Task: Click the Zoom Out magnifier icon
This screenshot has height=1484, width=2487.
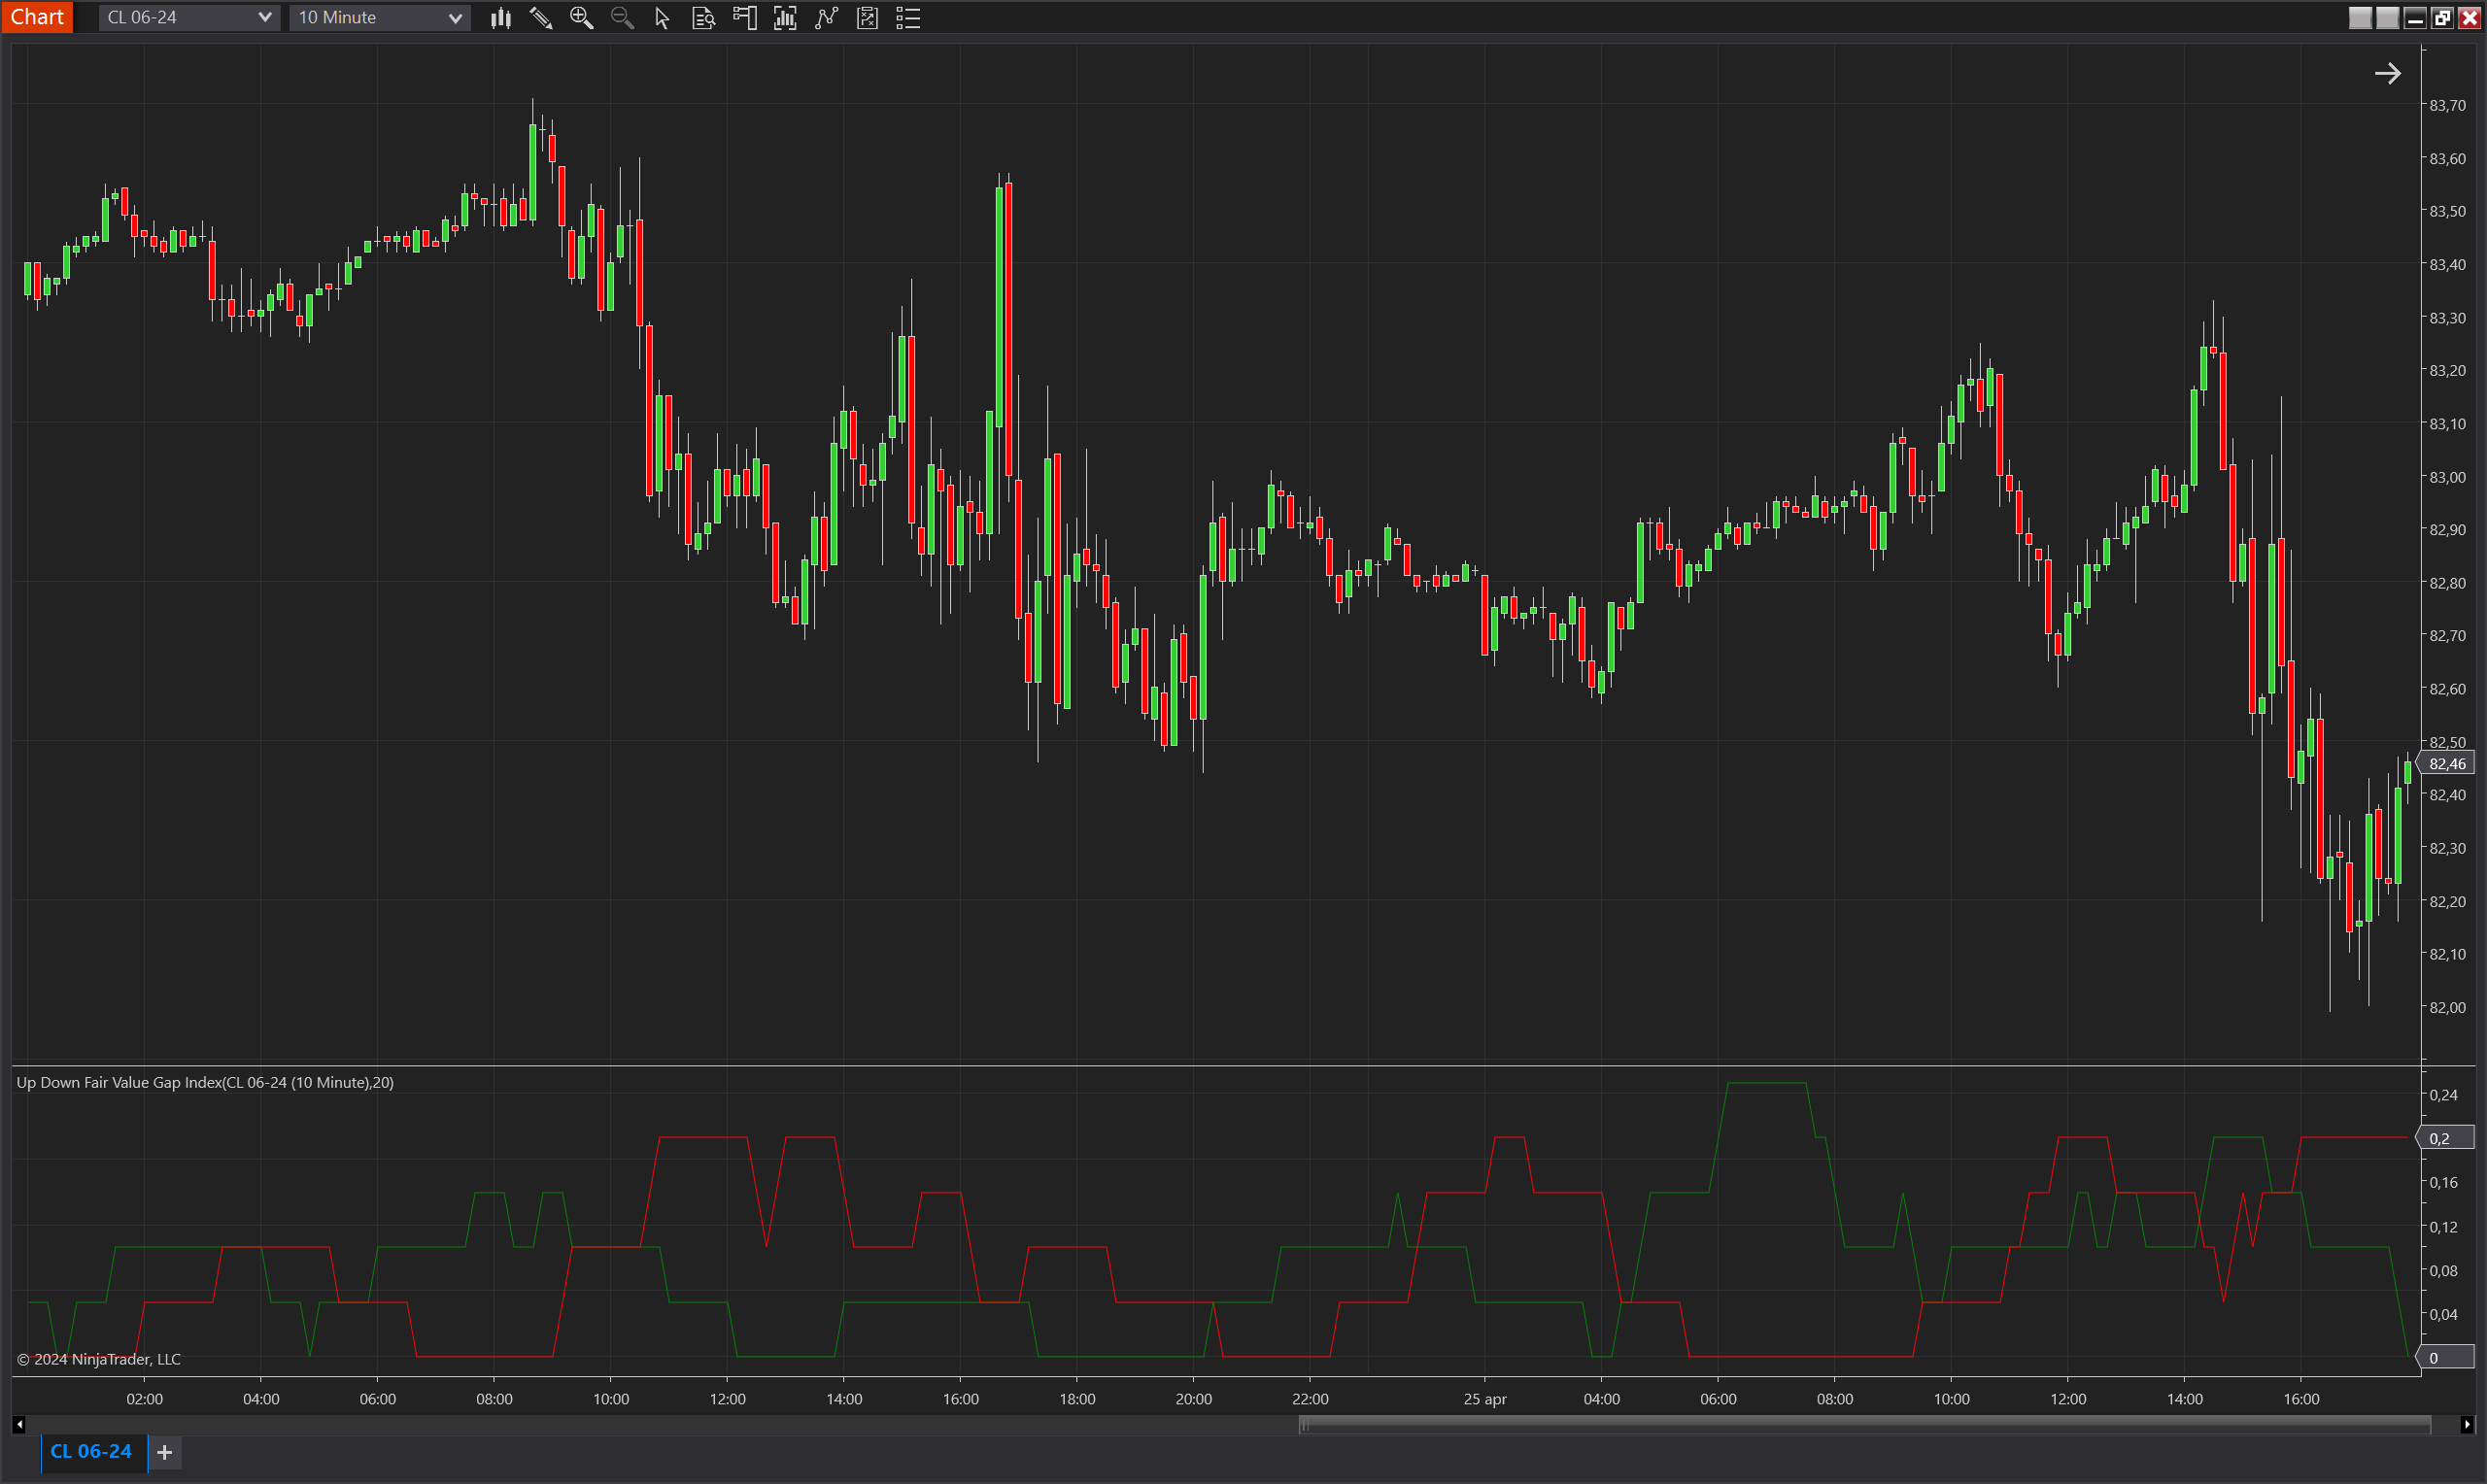Action: click(622, 18)
